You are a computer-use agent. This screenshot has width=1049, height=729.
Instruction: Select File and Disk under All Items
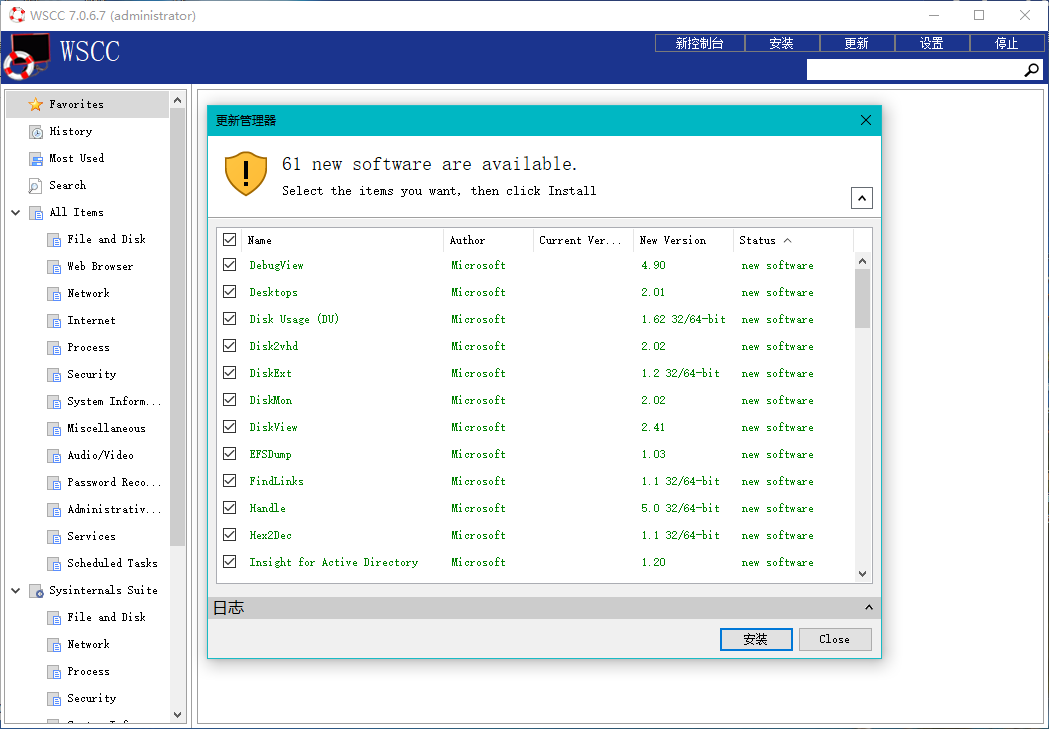coord(106,239)
